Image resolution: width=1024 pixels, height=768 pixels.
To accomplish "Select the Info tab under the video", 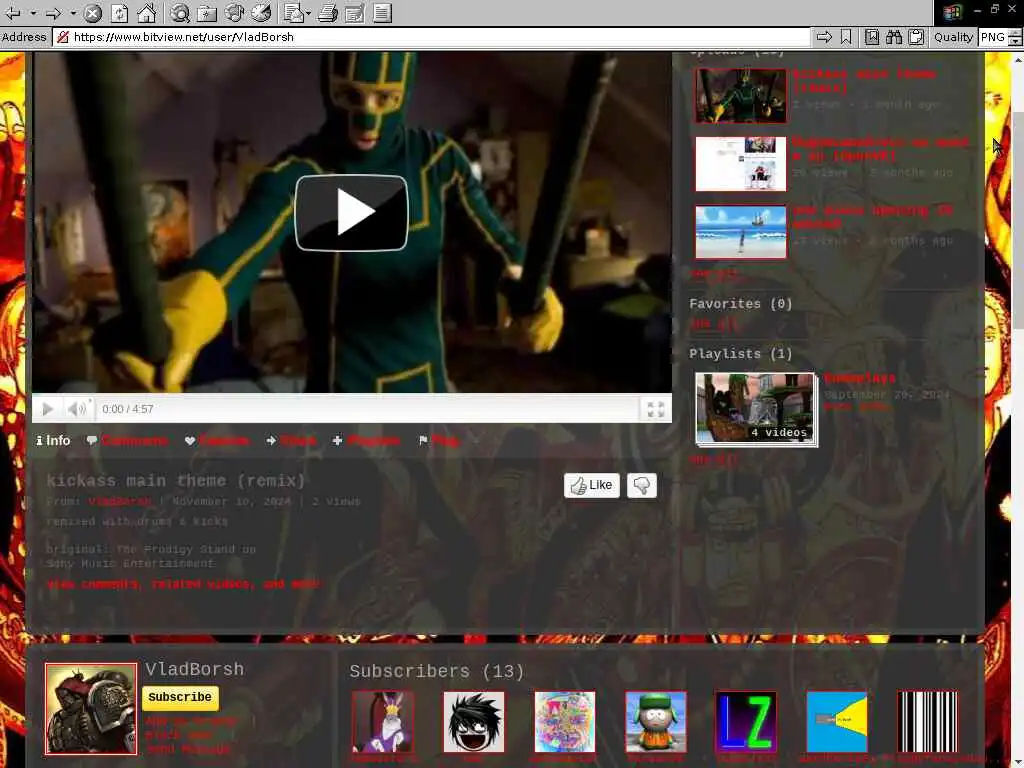I will coord(53,441).
